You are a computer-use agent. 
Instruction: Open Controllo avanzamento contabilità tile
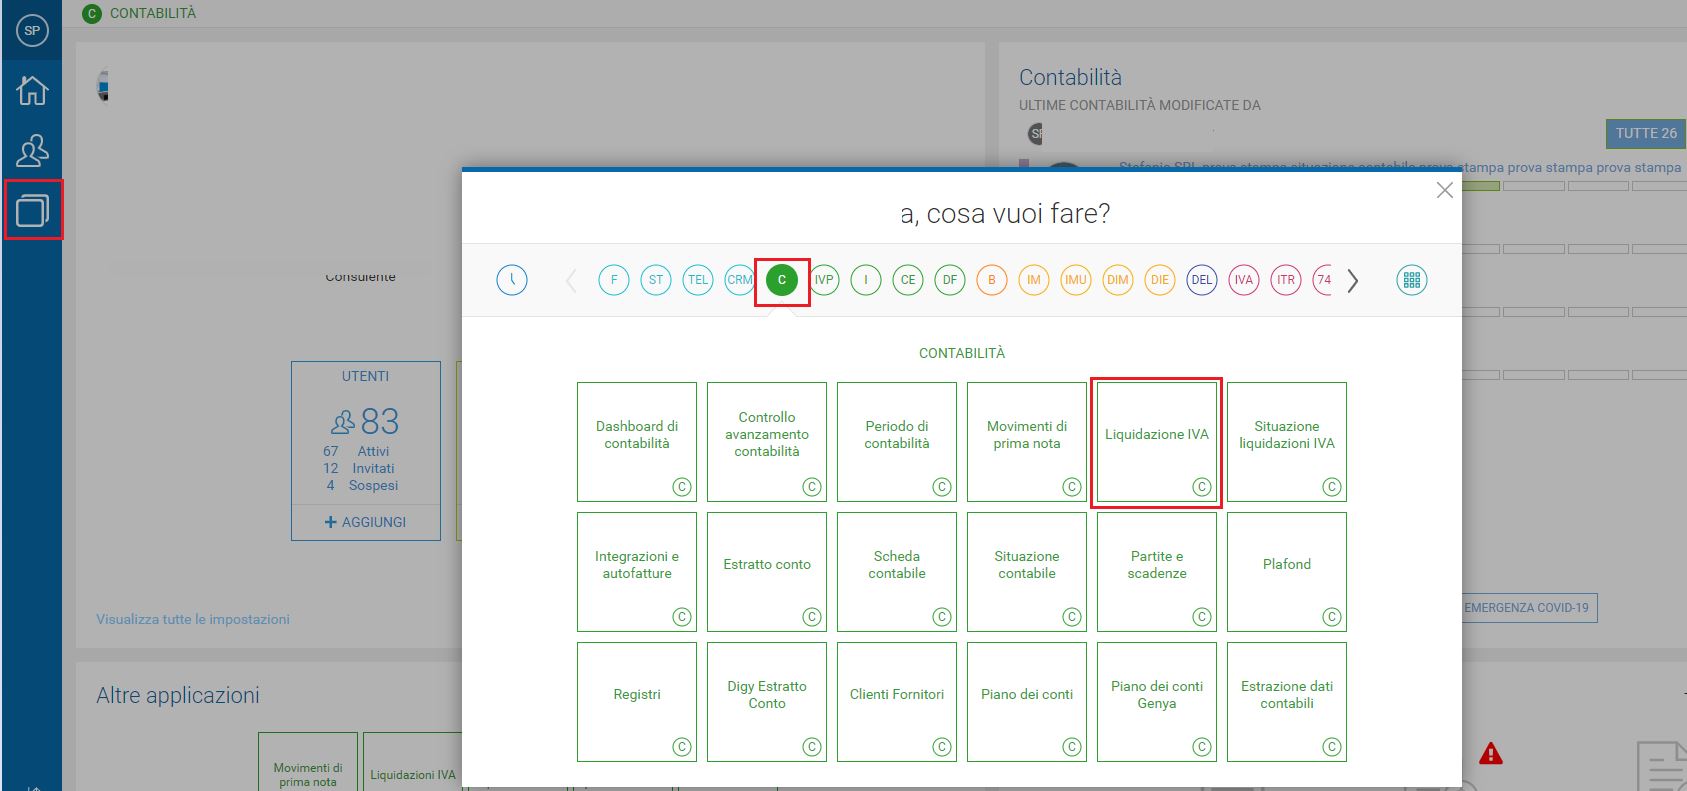click(x=767, y=442)
